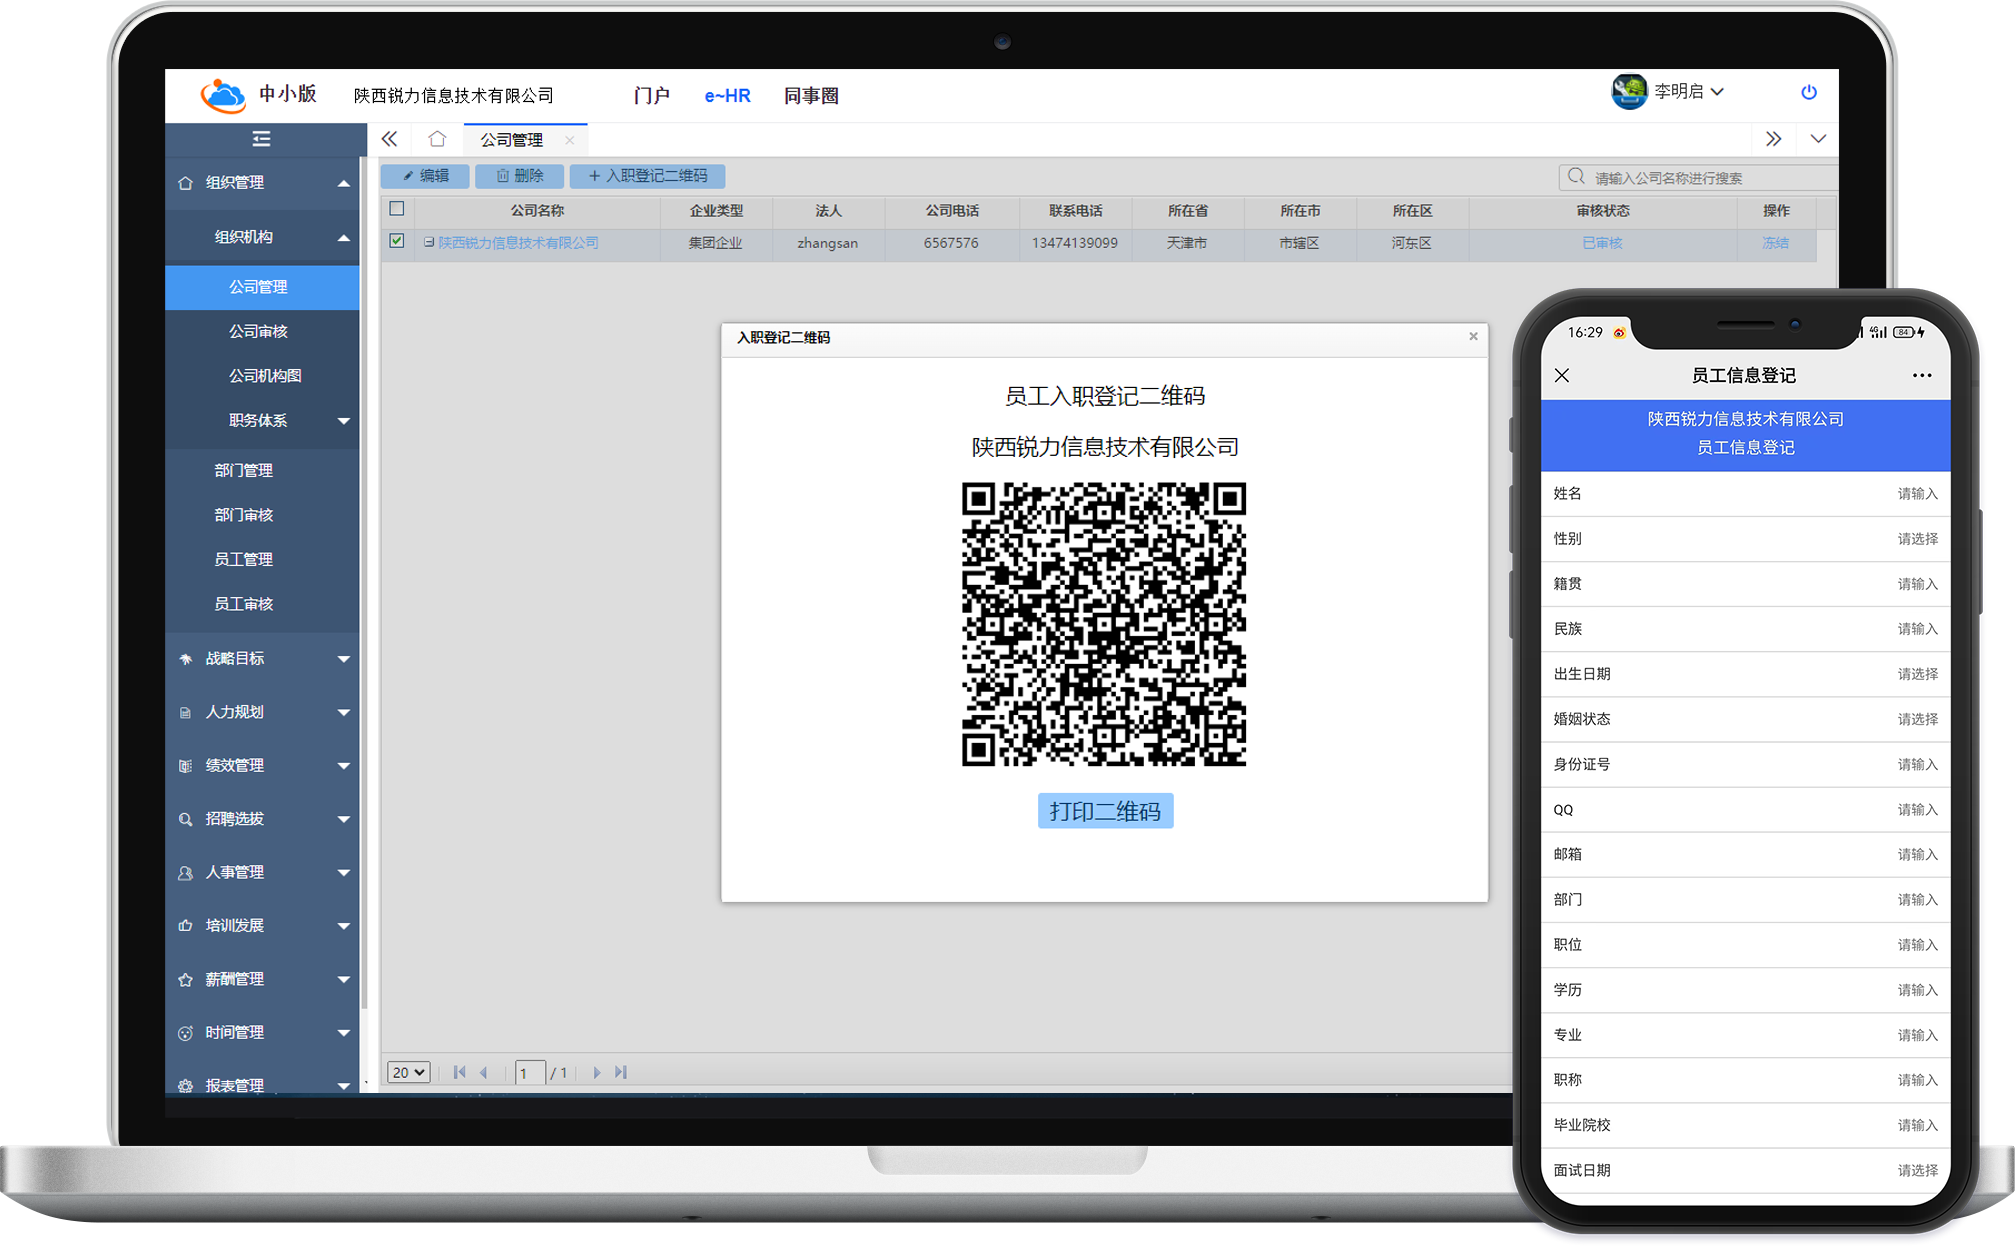Go to first page icon

tap(459, 1072)
